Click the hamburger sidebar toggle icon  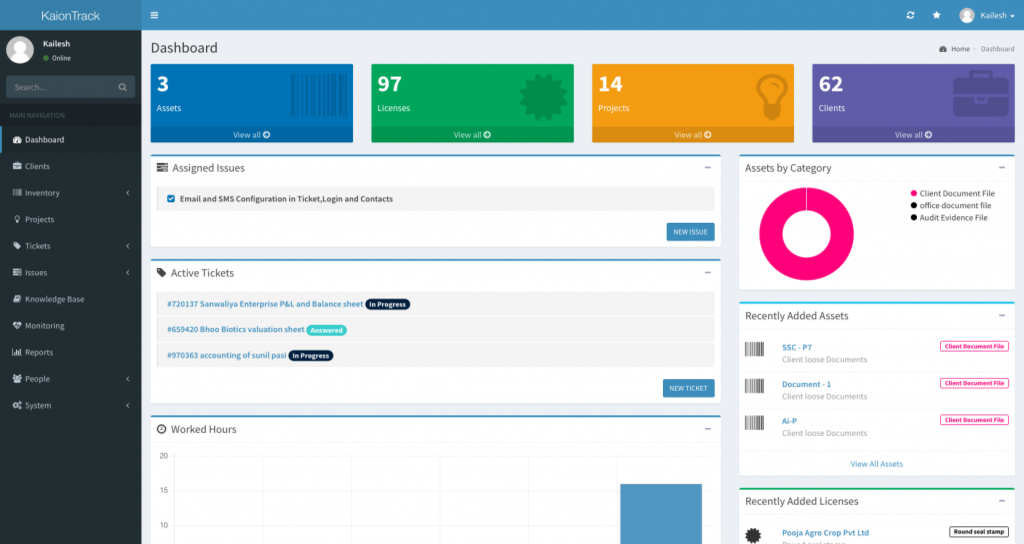[154, 15]
